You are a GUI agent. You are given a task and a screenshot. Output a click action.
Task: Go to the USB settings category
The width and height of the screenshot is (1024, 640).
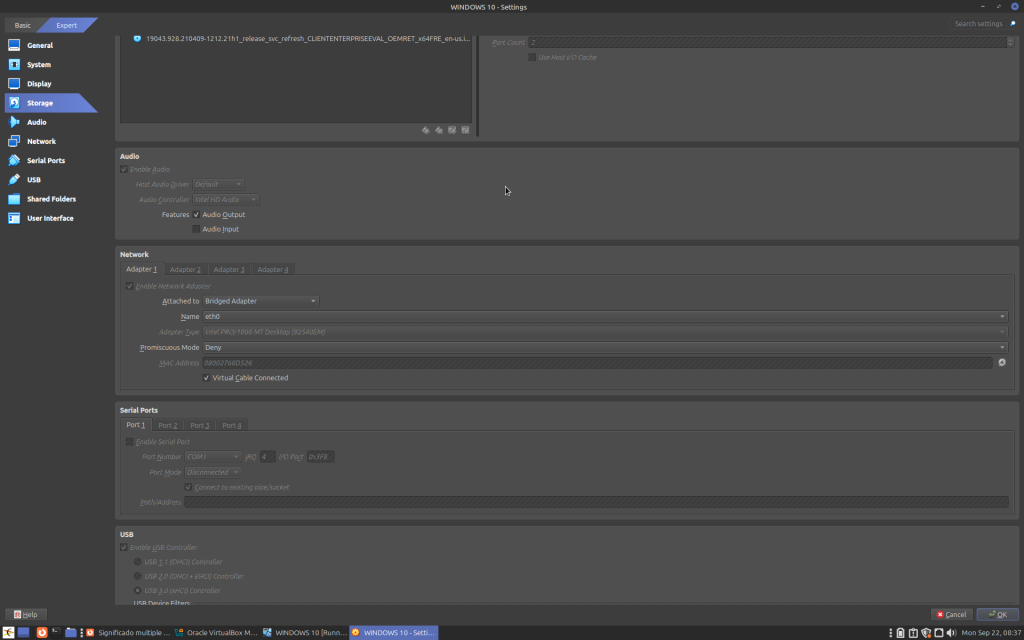point(34,180)
